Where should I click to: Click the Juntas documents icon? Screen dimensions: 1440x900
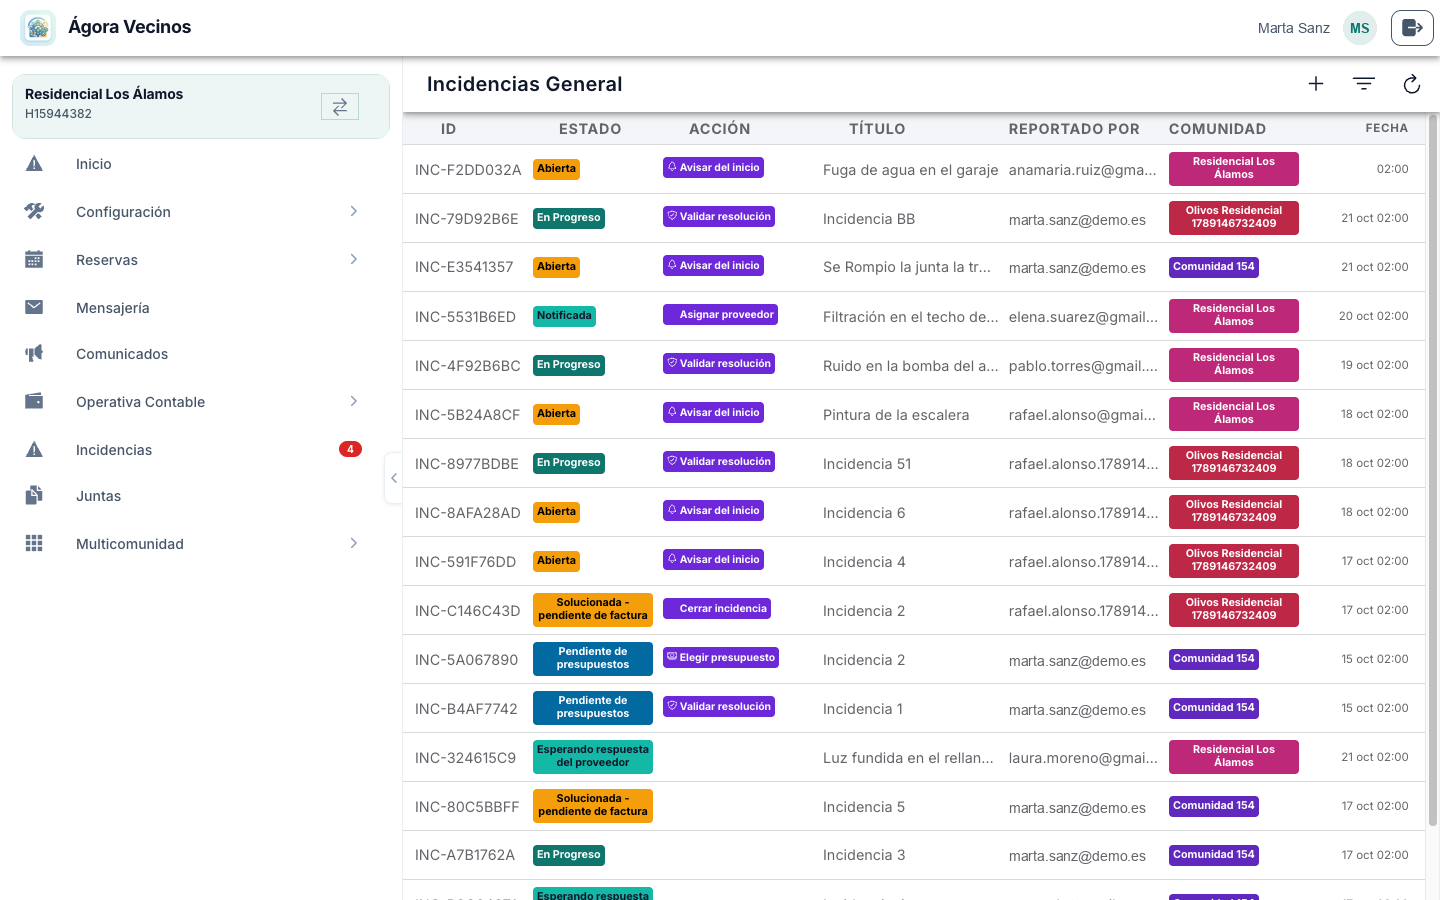pos(34,495)
